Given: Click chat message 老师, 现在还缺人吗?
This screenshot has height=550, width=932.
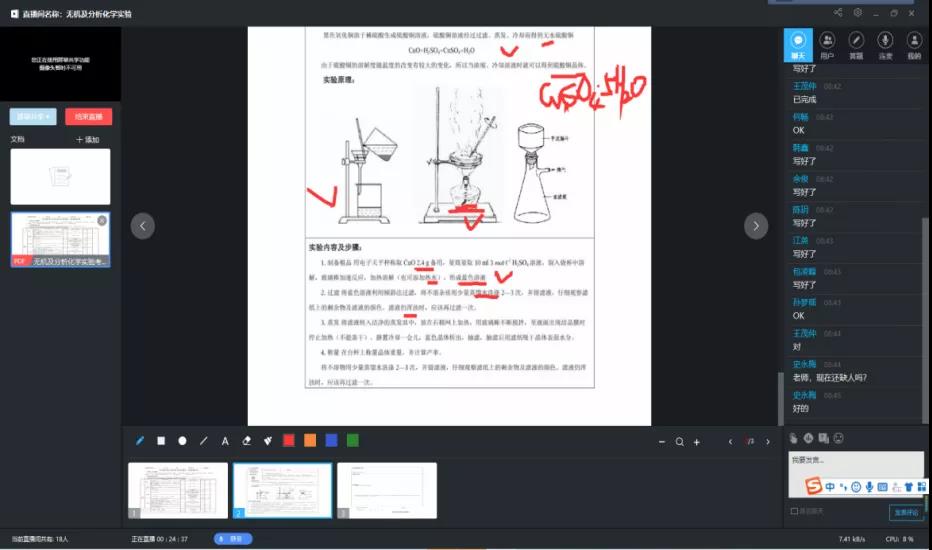Looking at the screenshot, I should 830,378.
